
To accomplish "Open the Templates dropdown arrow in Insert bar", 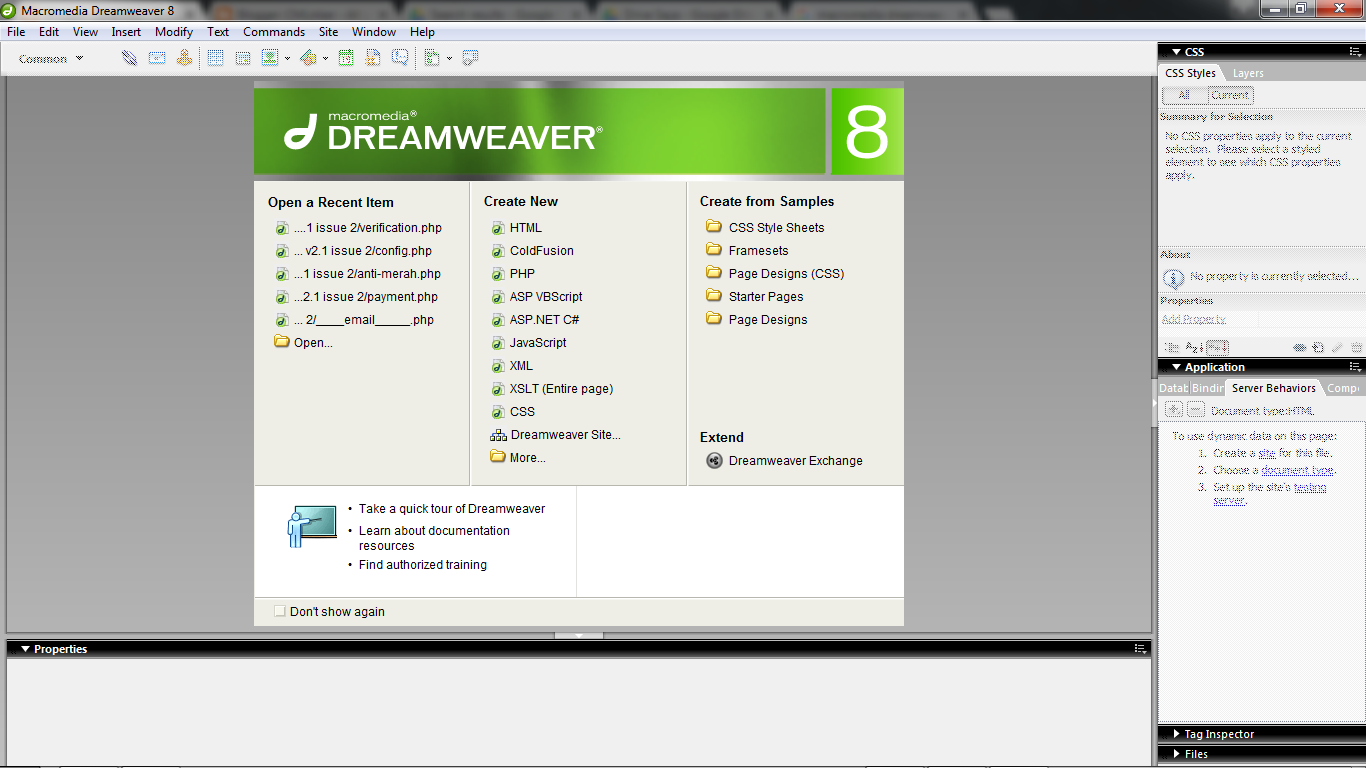I will [x=449, y=59].
